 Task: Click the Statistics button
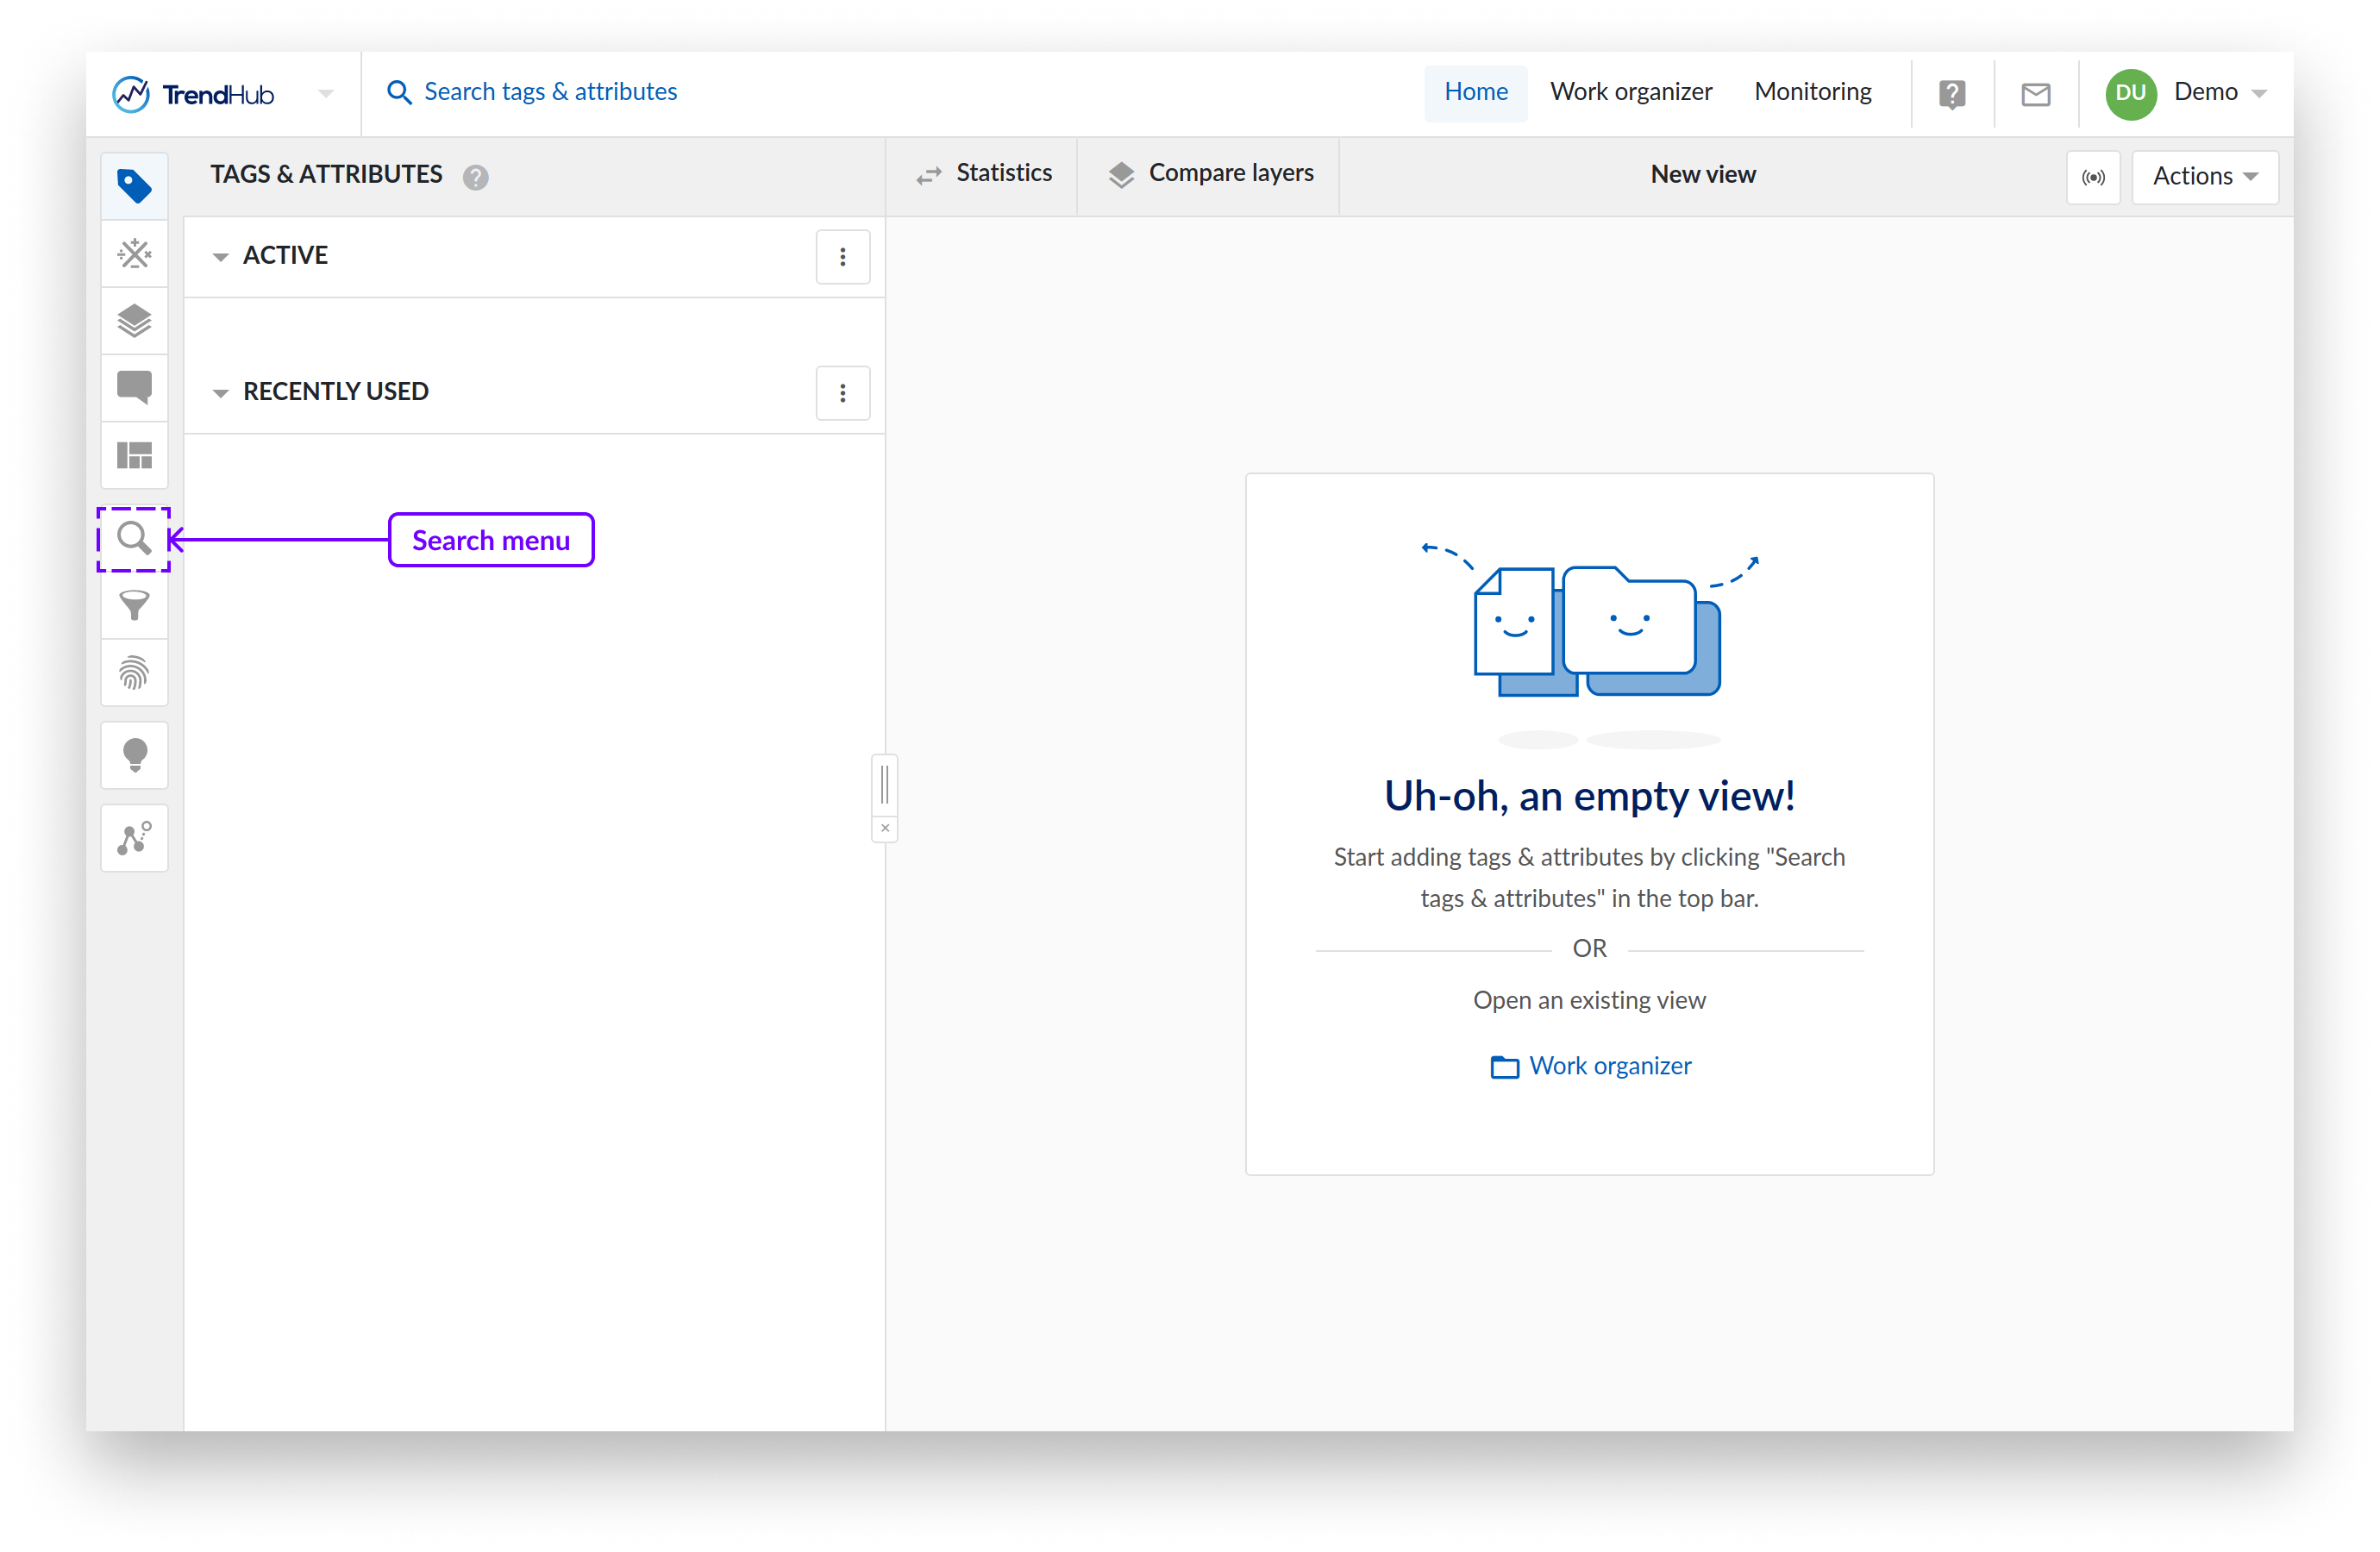pyautogui.click(x=984, y=174)
